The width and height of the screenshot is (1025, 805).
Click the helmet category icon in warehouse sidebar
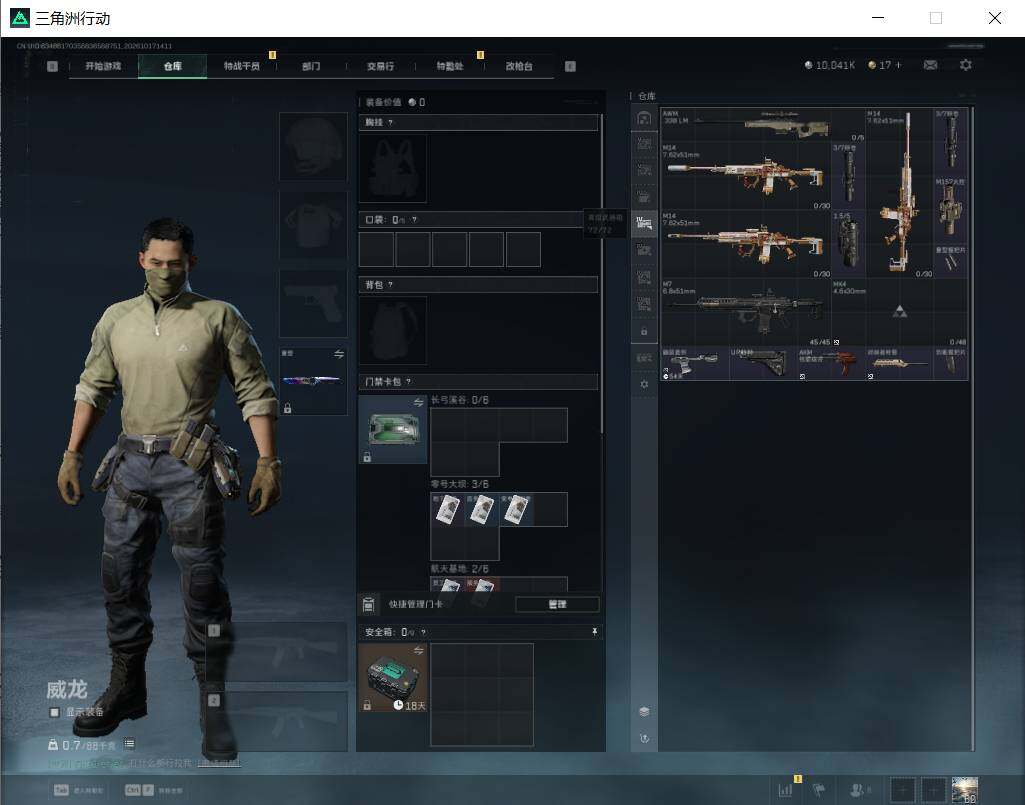(644, 118)
